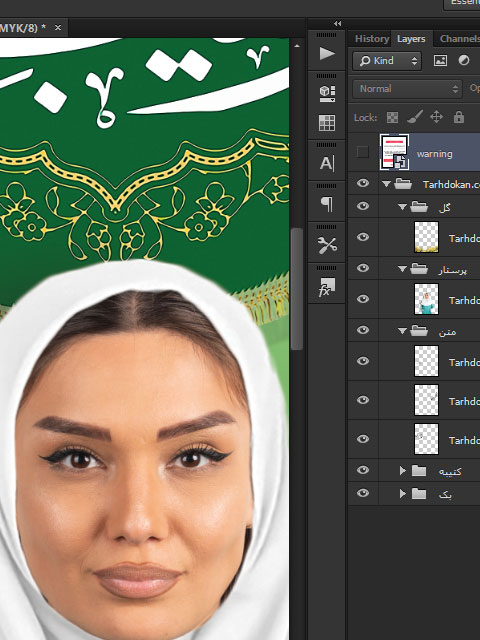Collapse the متن group

[x=402, y=331]
